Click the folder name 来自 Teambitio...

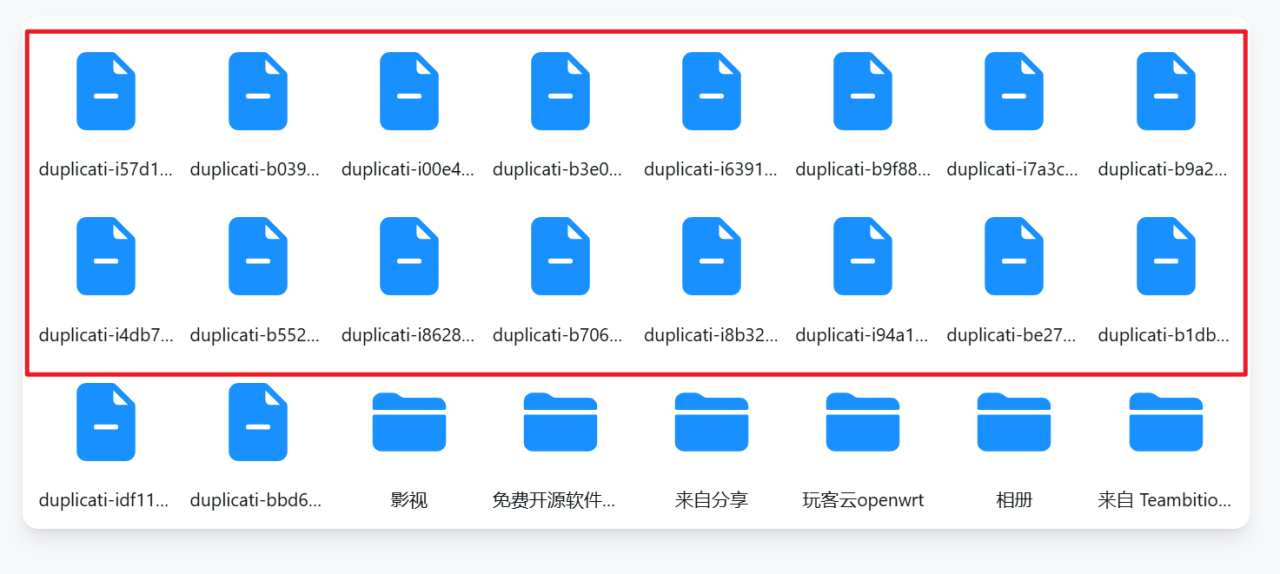coord(1166,500)
